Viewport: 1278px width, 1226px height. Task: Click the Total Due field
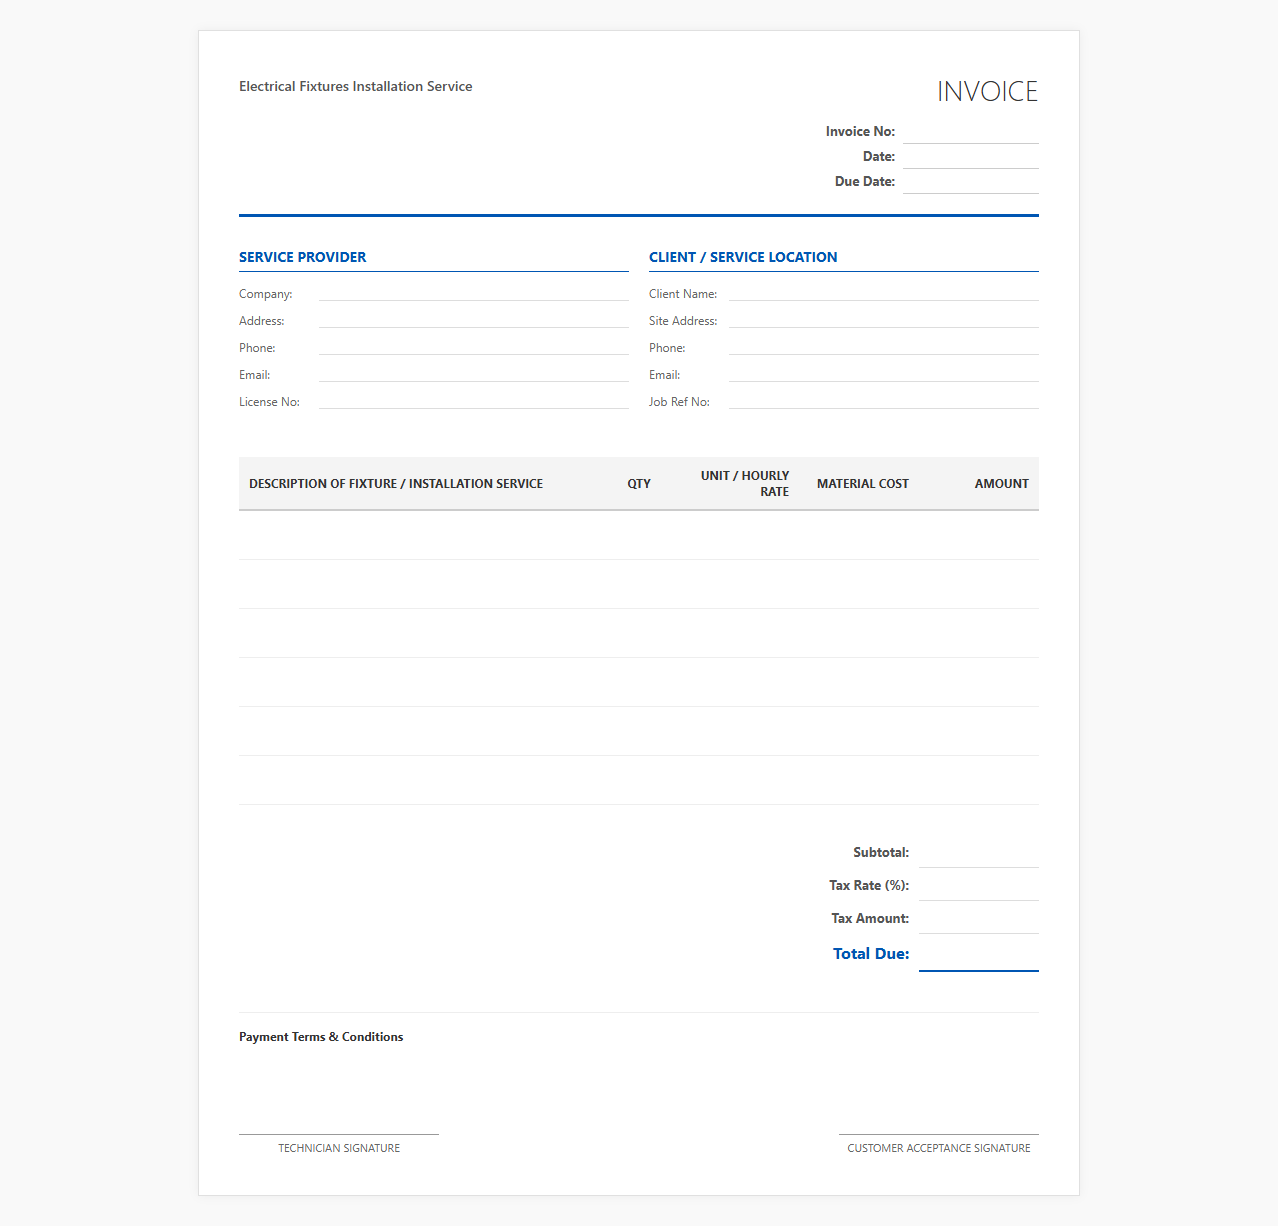(978, 954)
